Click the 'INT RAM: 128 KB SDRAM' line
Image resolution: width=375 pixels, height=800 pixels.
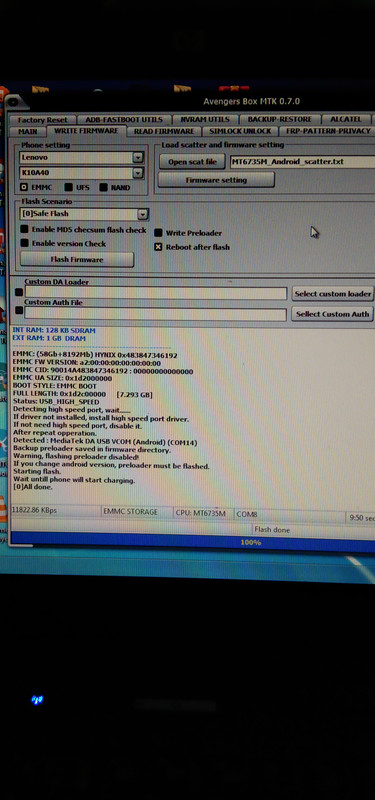[x=54, y=330]
